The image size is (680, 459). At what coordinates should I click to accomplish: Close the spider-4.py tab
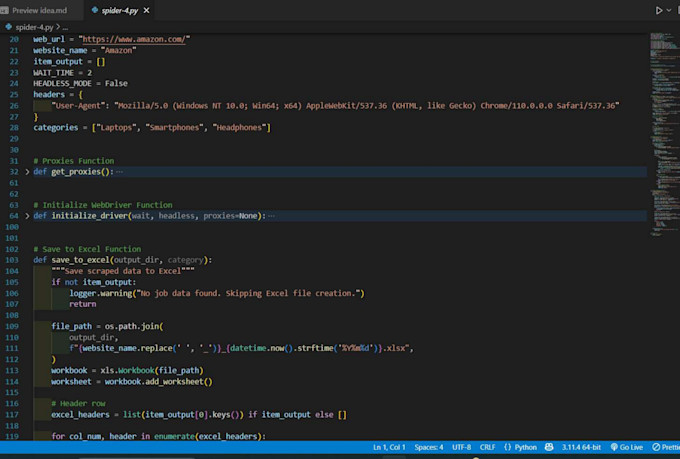(x=147, y=10)
